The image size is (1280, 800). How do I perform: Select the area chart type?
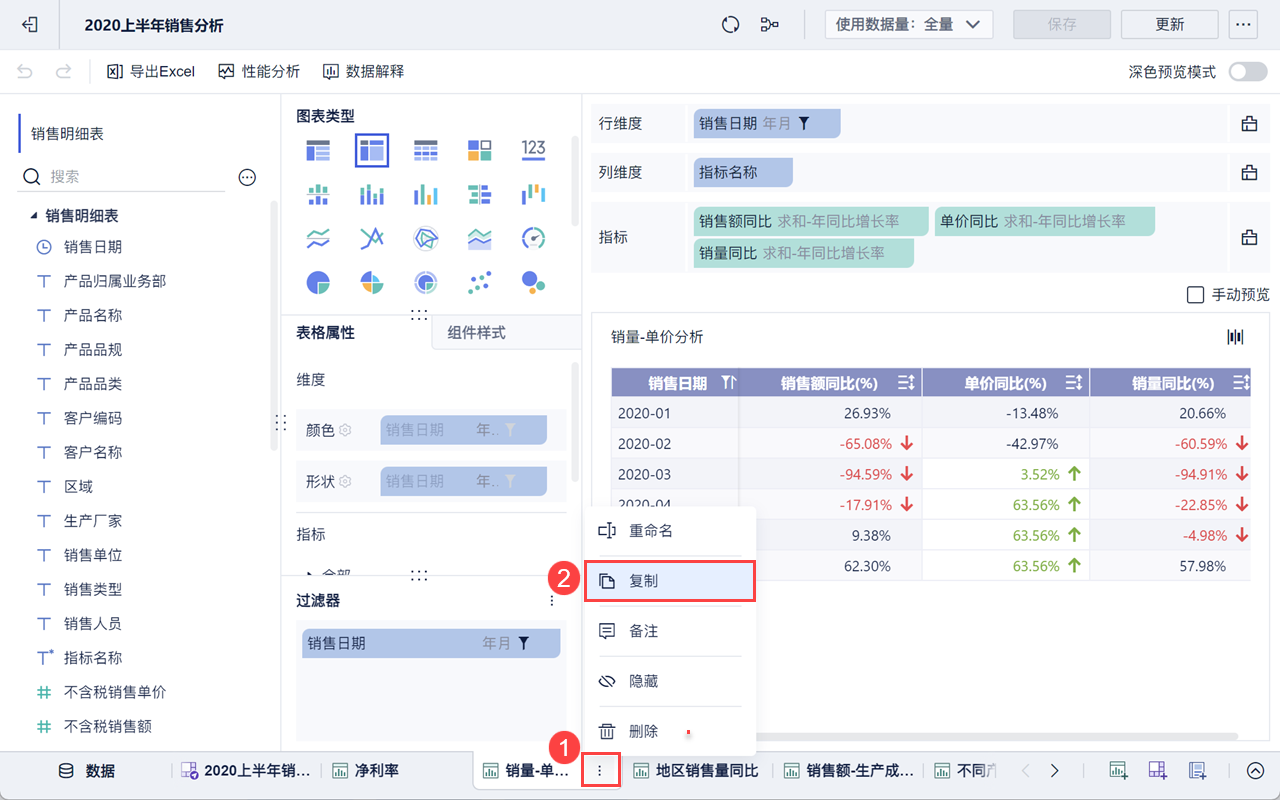tap(480, 238)
